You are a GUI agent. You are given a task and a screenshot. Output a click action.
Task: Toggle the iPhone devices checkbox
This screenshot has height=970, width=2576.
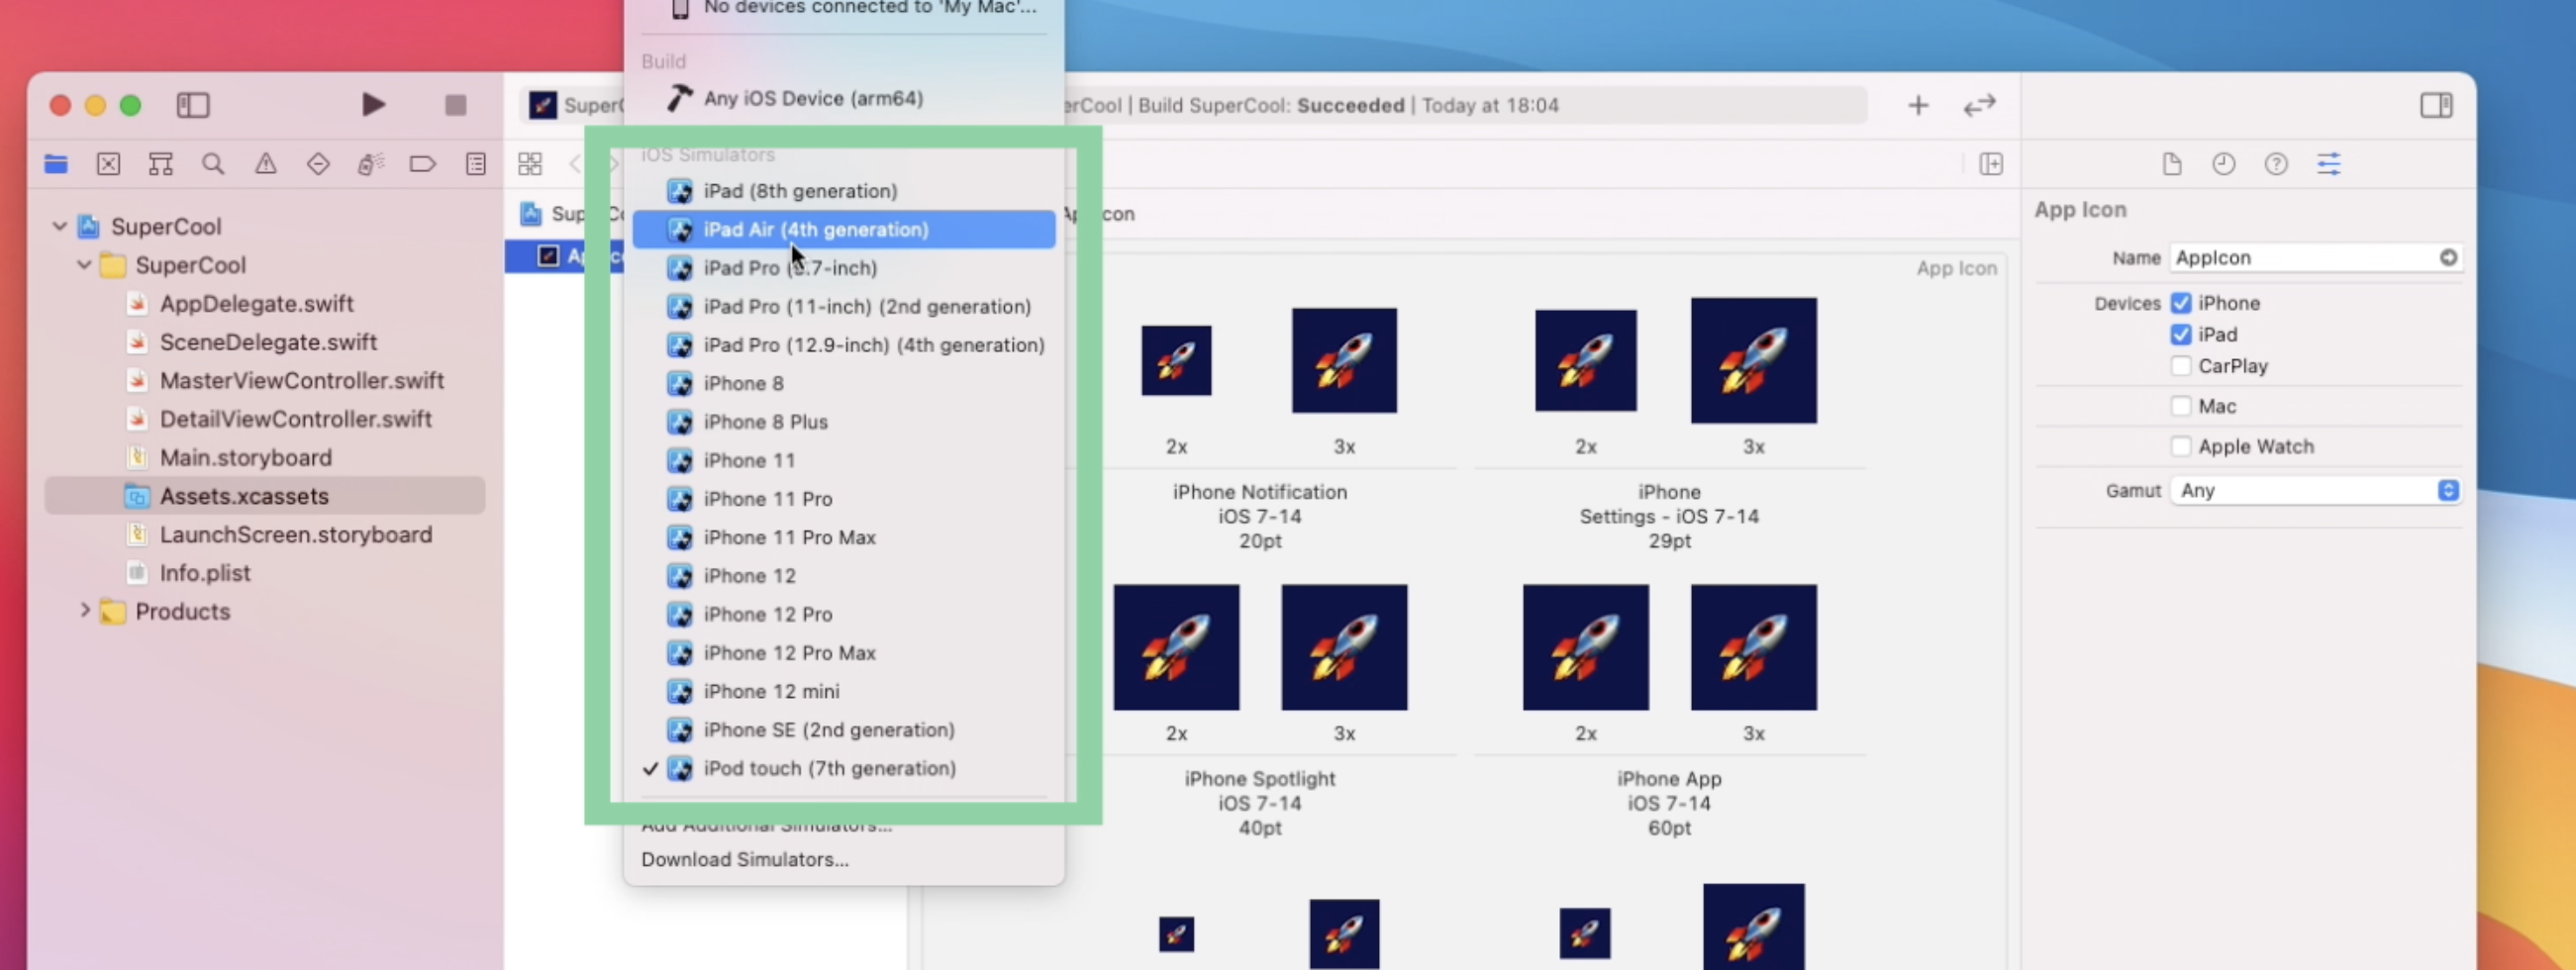tap(2181, 303)
